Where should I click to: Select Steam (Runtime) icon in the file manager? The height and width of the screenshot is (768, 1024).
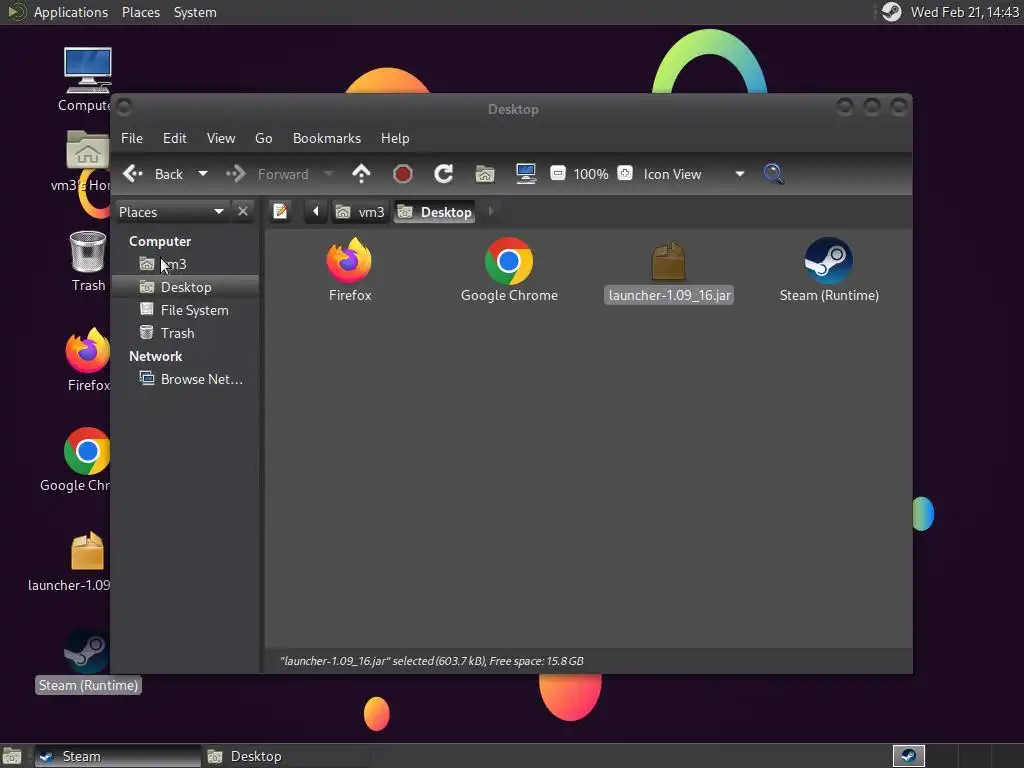[x=829, y=270]
